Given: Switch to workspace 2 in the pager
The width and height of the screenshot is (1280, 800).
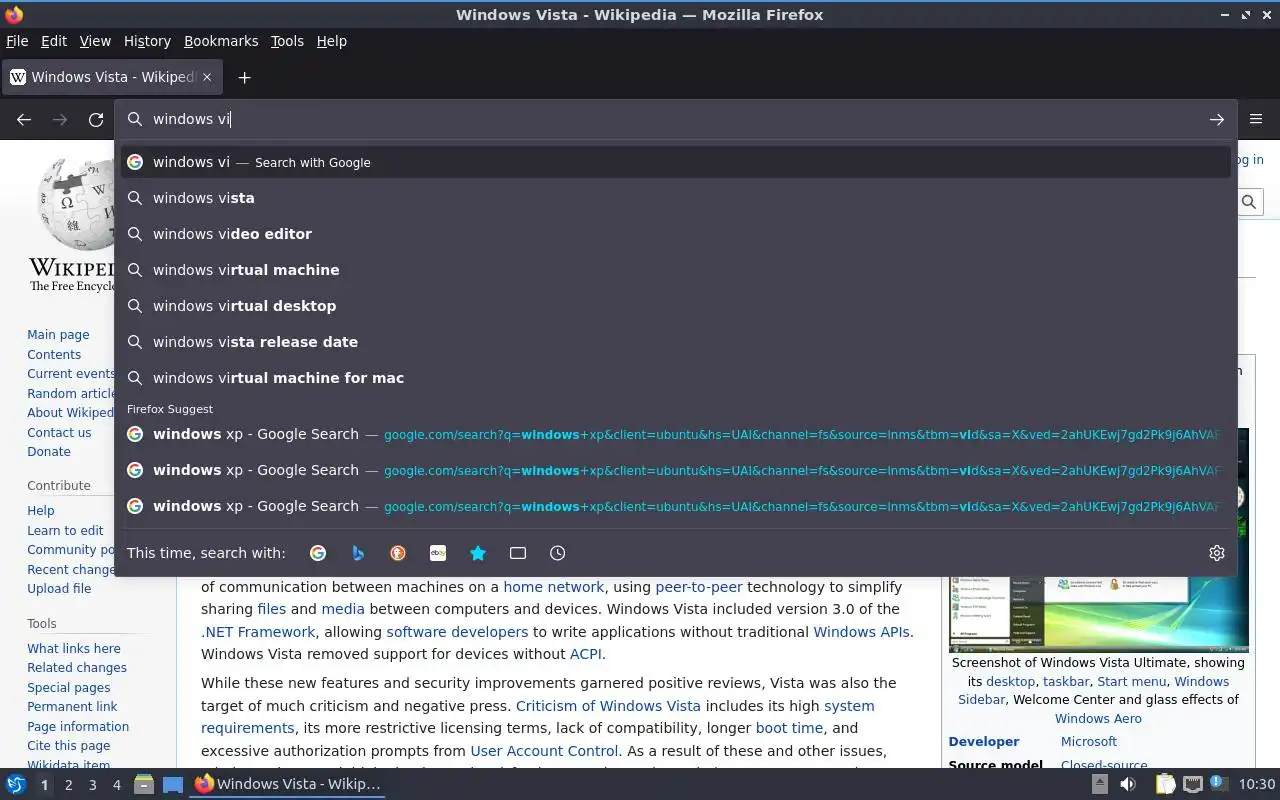Looking at the screenshot, I should [68, 785].
